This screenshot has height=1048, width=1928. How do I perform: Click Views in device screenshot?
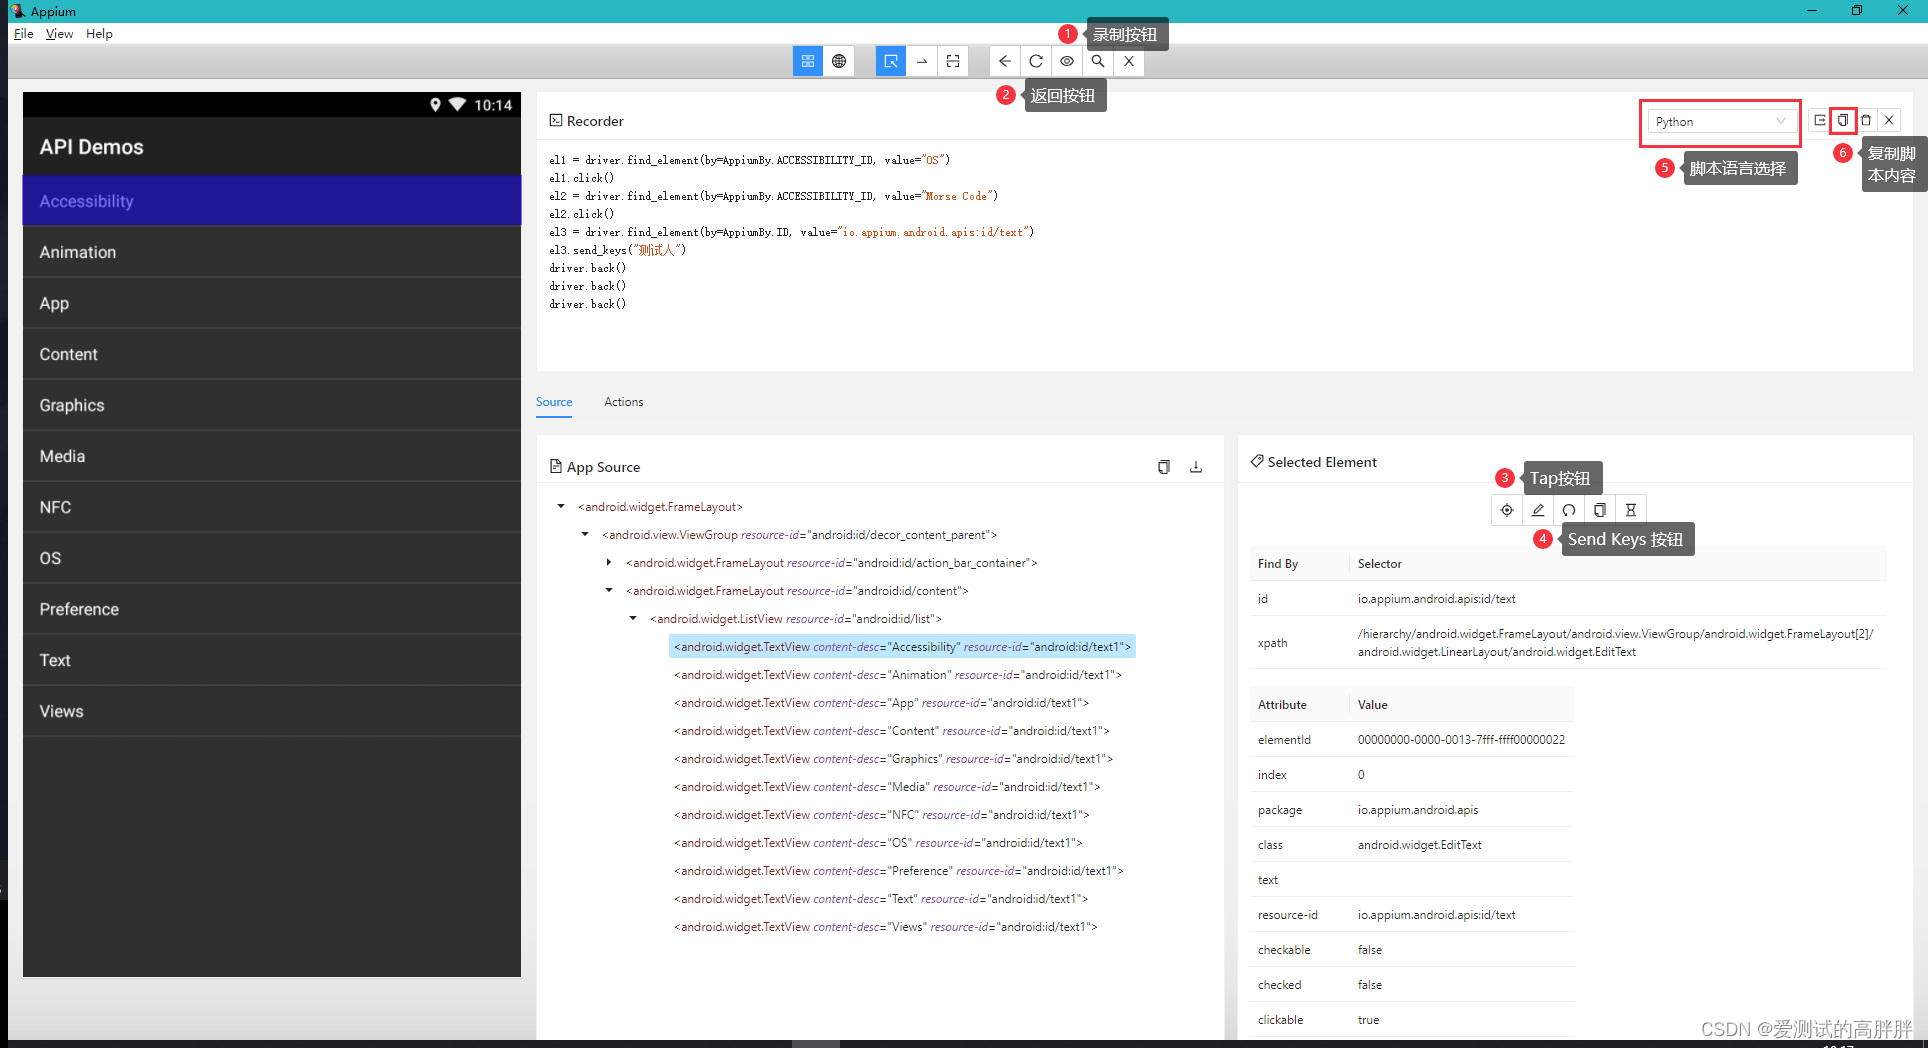coord(272,711)
